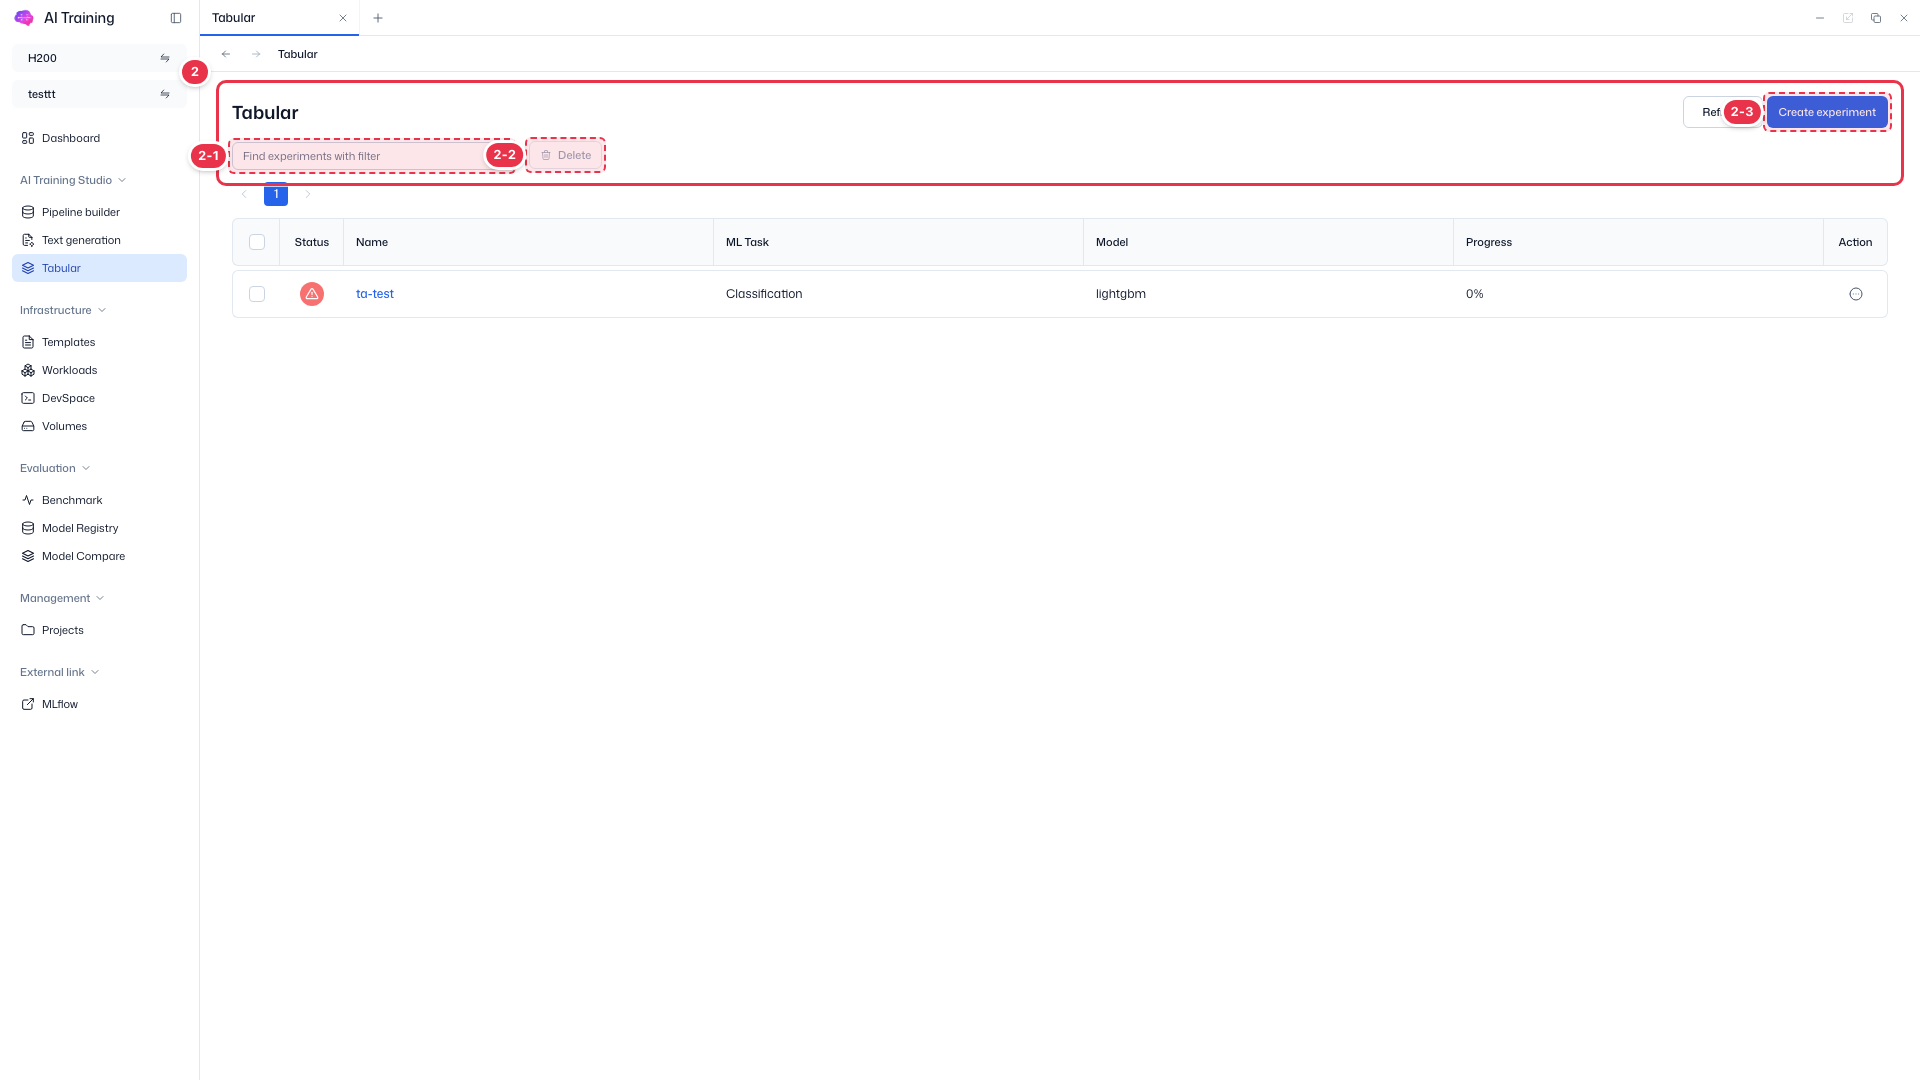The height and width of the screenshot is (1080, 1920).
Task: Open Text generation page
Action: click(x=99, y=240)
